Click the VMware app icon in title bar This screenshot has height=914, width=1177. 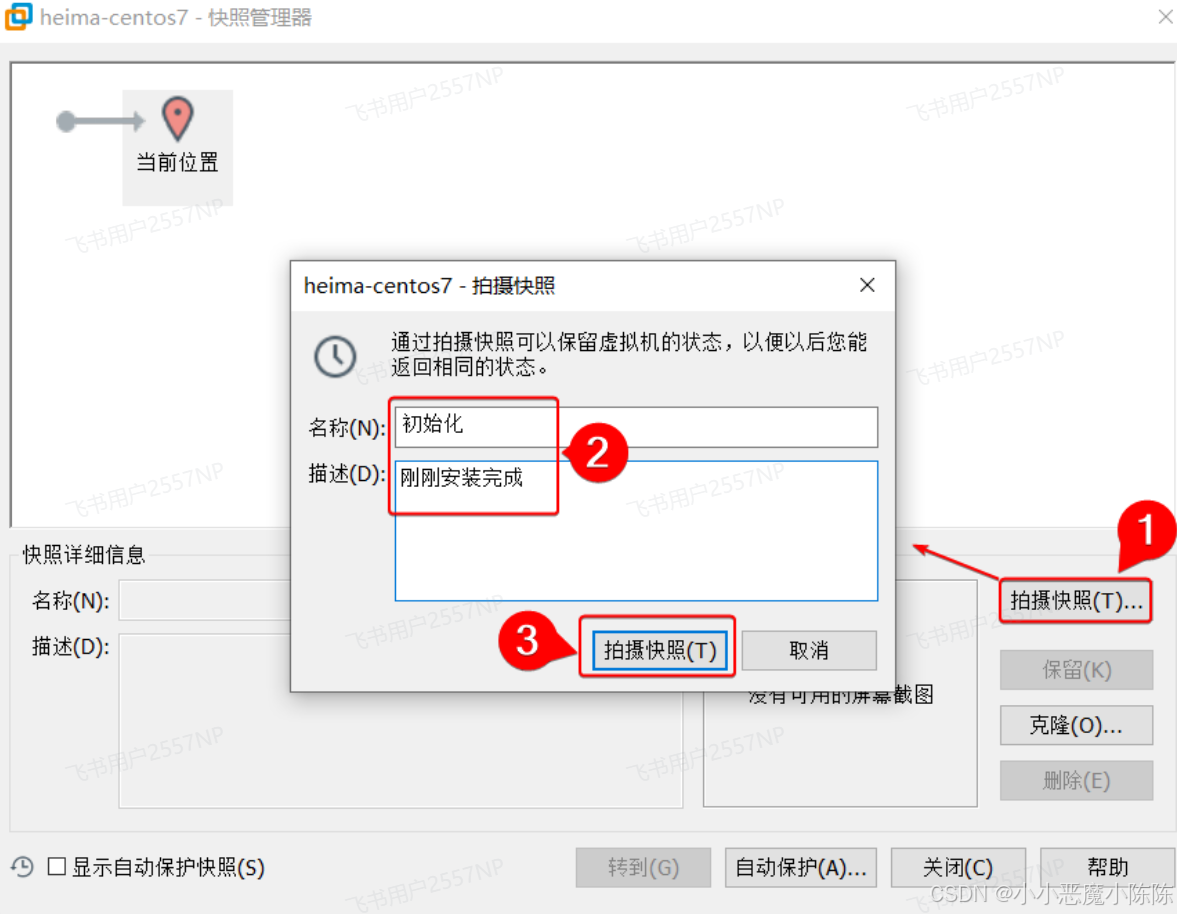coord(18,17)
